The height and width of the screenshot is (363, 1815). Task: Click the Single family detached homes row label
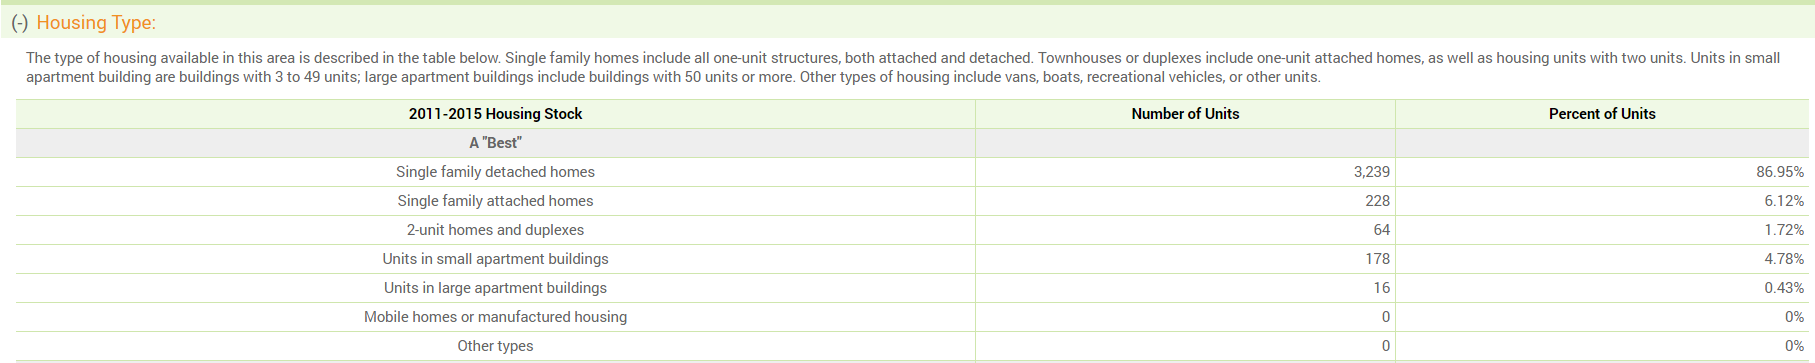click(495, 172)
